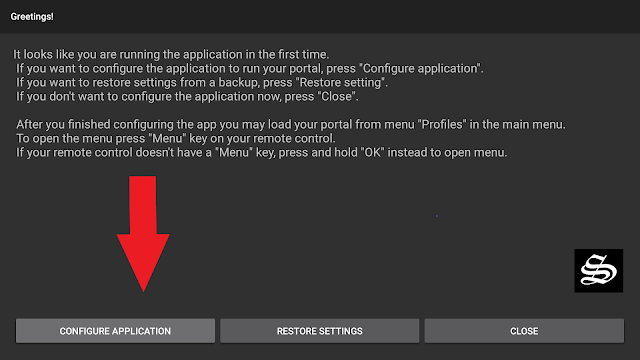The image size is (640, 360).
Task: Click the line mentioning menu "Profiles"
Action: coord(291,124)
